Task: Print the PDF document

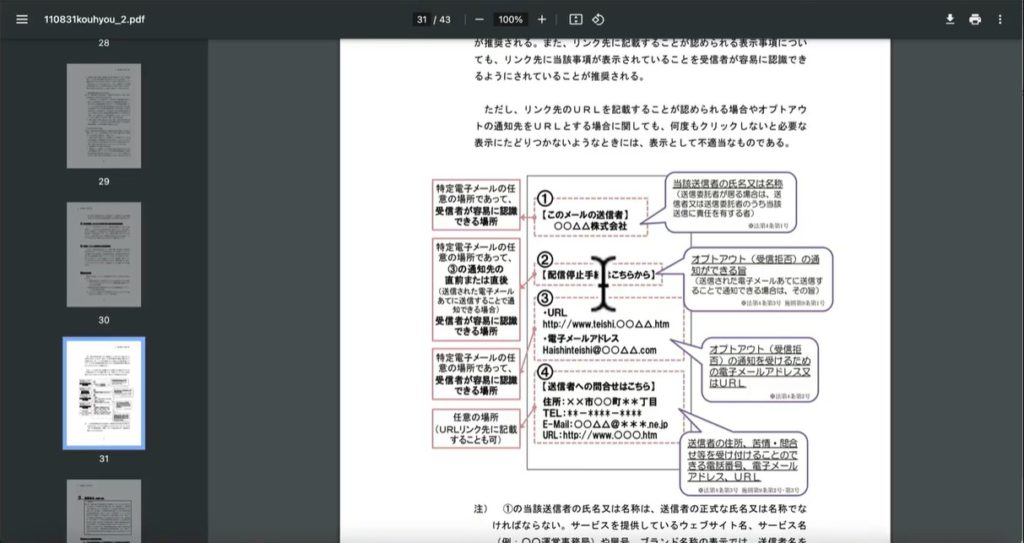Action: [x=975, y=19]
